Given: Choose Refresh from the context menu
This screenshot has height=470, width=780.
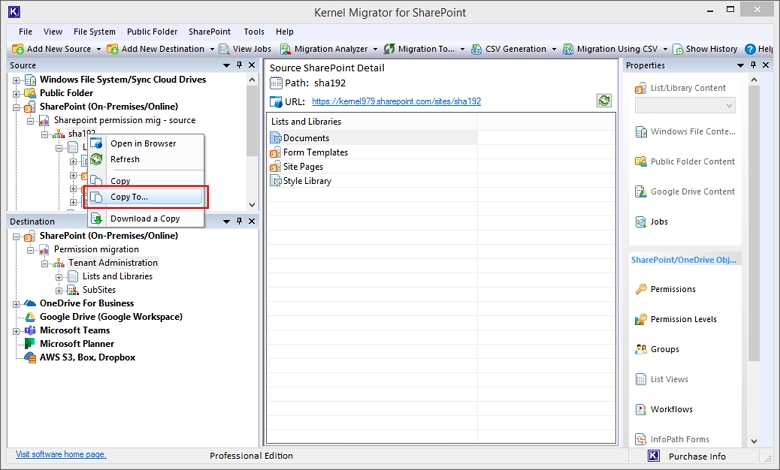Looking at the screenshot, I should tap(146, 159).
